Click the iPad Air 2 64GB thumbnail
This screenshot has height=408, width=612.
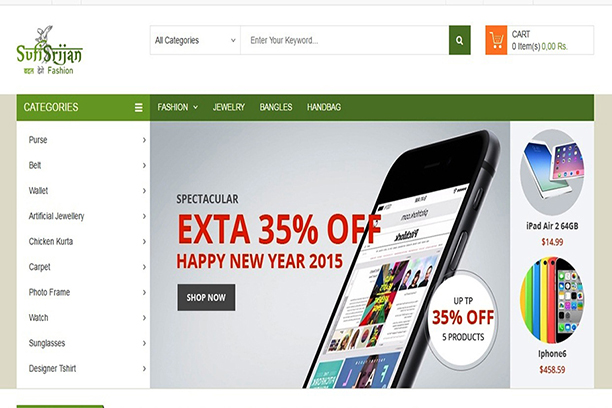(x=552, y=172)
